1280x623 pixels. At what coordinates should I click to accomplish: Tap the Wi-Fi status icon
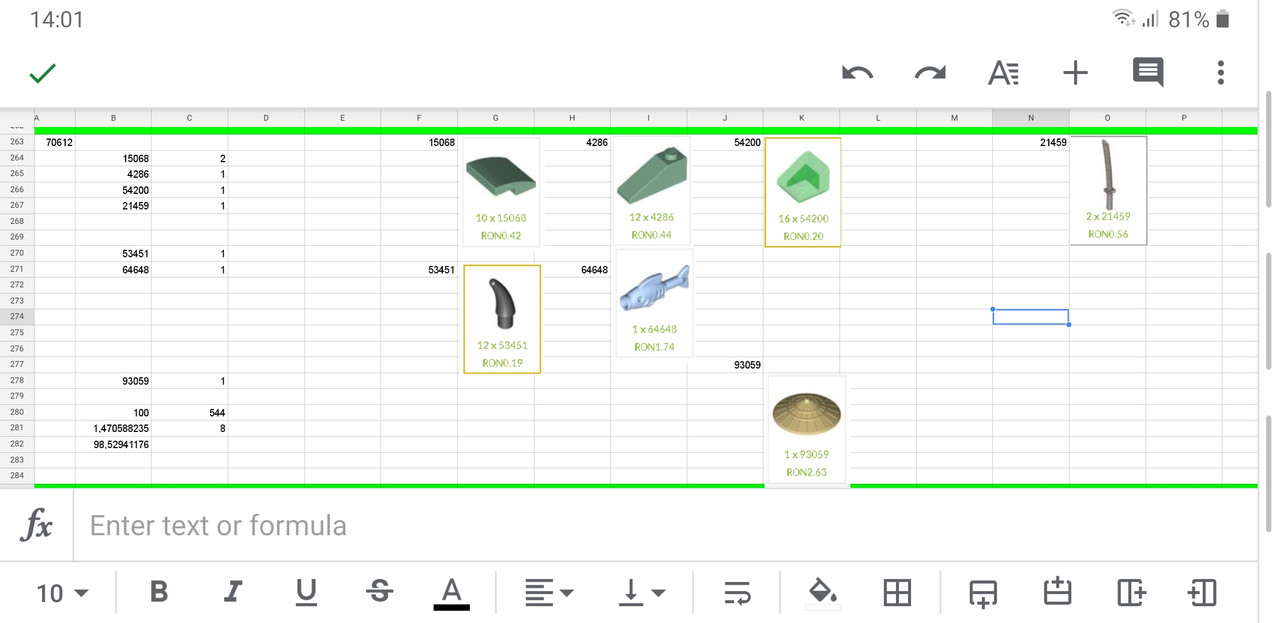click(1123, 19)
